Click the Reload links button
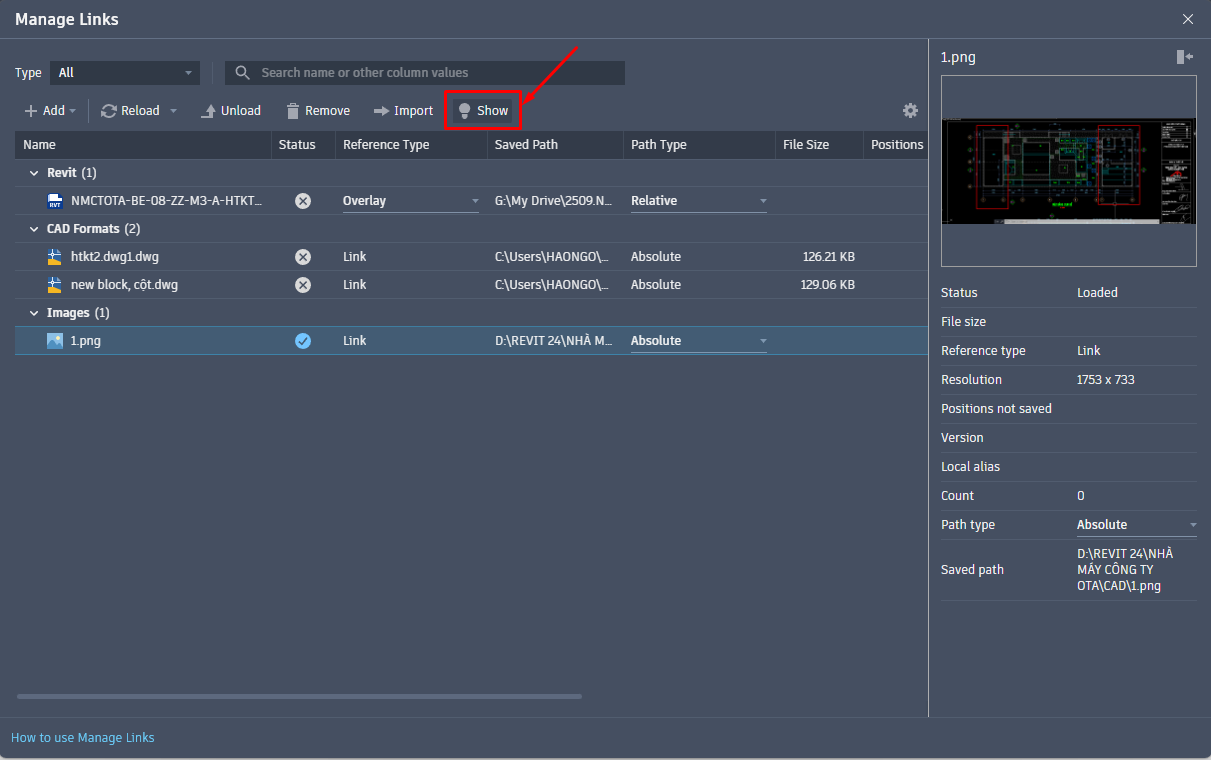Screen dimensions: 1211x760 pos(130,111)
